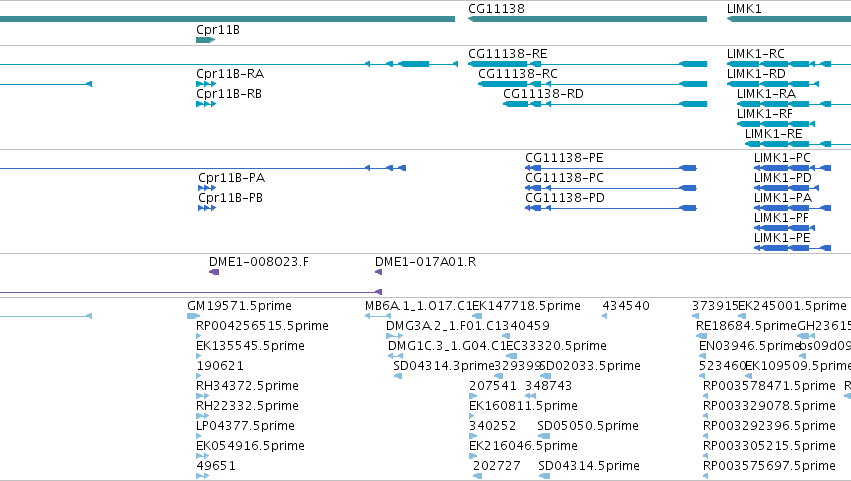Click the 49651 feature label
The height and width of the screenshot is (481, 851).
click(215, 466)
